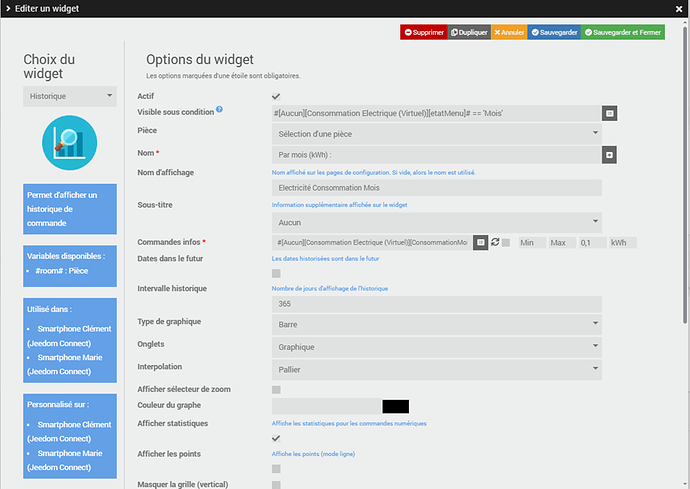Click the dialog vertical scrollbar

click(x=685, y=174)
